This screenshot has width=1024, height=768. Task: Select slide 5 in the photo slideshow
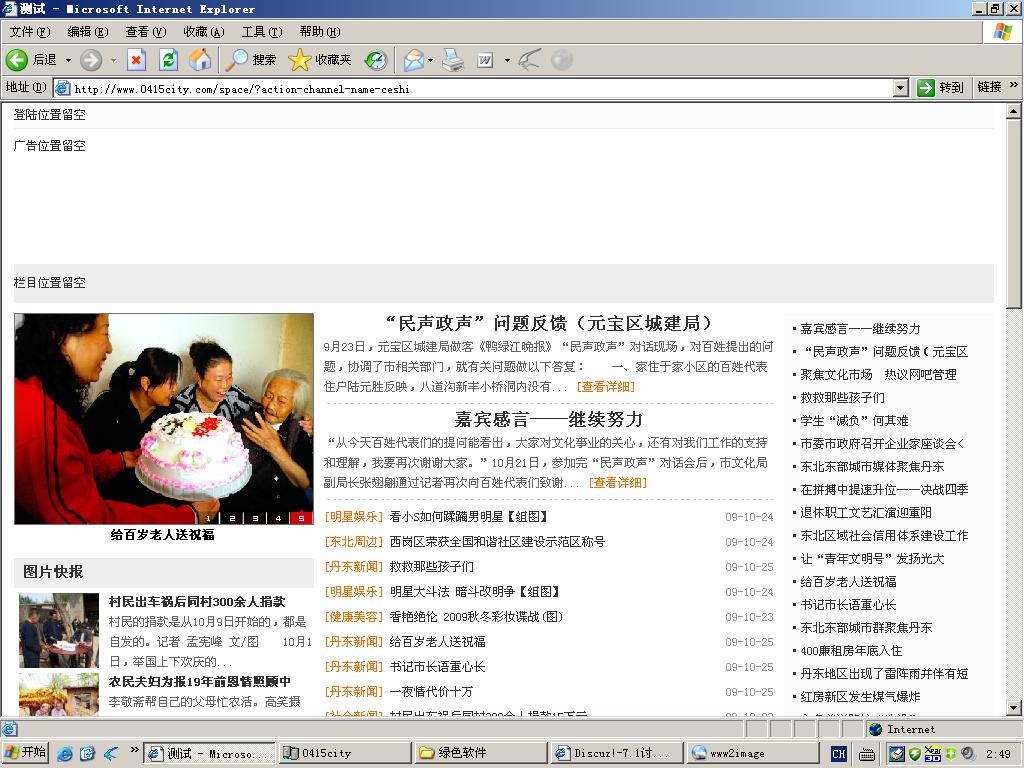click(301, 518)
